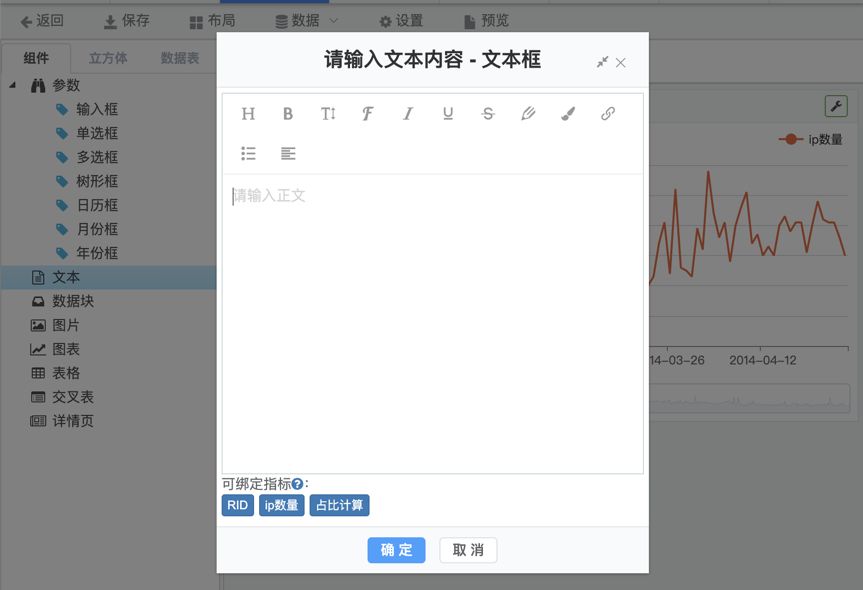
Task: Insert the RID indicator tag
Action: click(237, 506)
